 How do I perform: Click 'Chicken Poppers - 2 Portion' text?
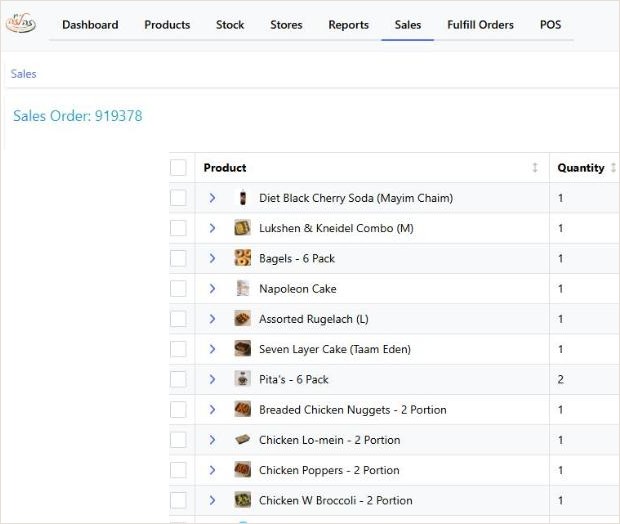click(329, 471)
